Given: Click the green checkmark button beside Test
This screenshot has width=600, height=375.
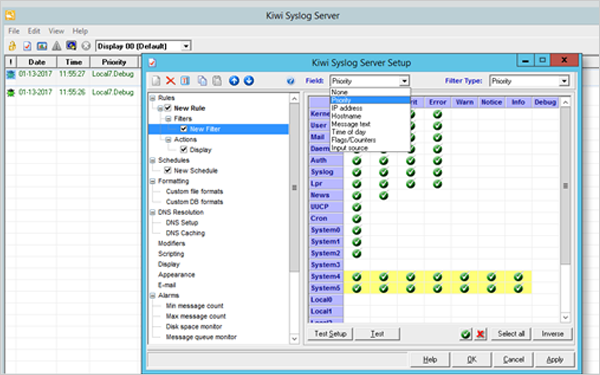Looking at the screenshot, I should [x=466, y=334].
